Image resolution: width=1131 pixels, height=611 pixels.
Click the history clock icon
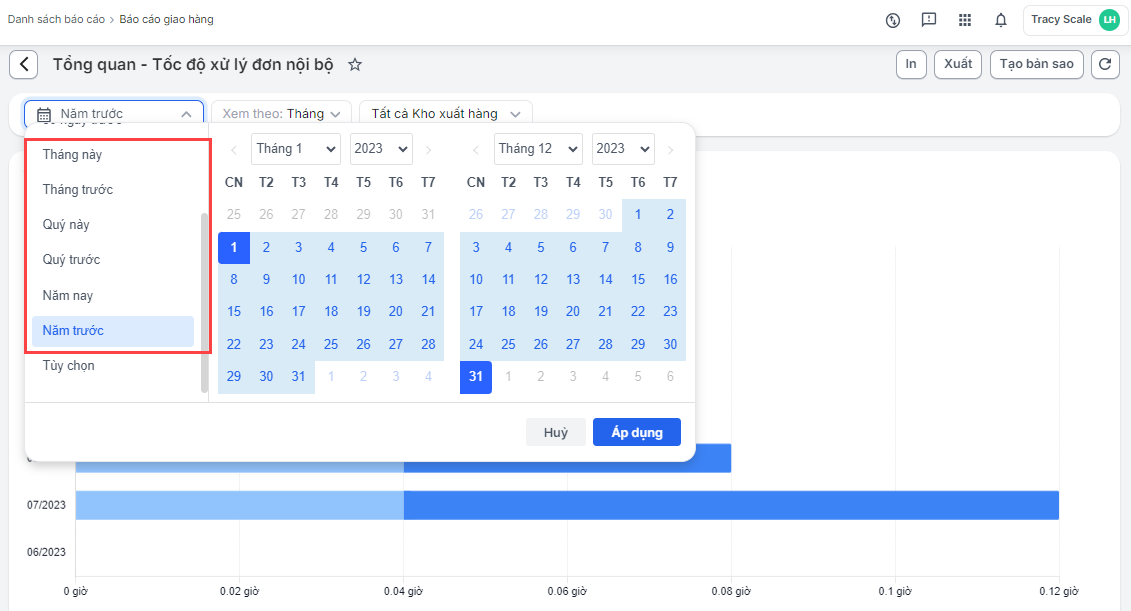(x=893, y=20)
